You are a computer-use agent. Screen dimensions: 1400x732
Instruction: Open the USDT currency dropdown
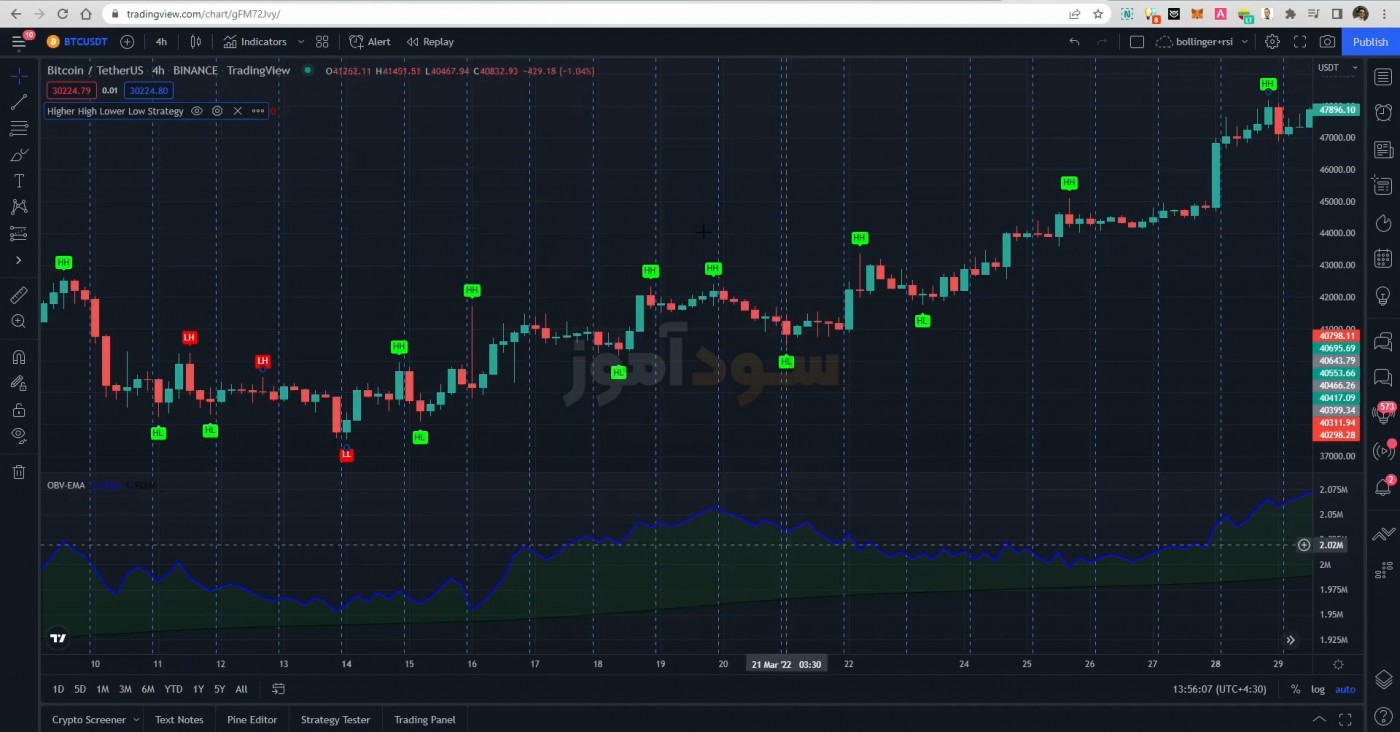click(1336, 68)
